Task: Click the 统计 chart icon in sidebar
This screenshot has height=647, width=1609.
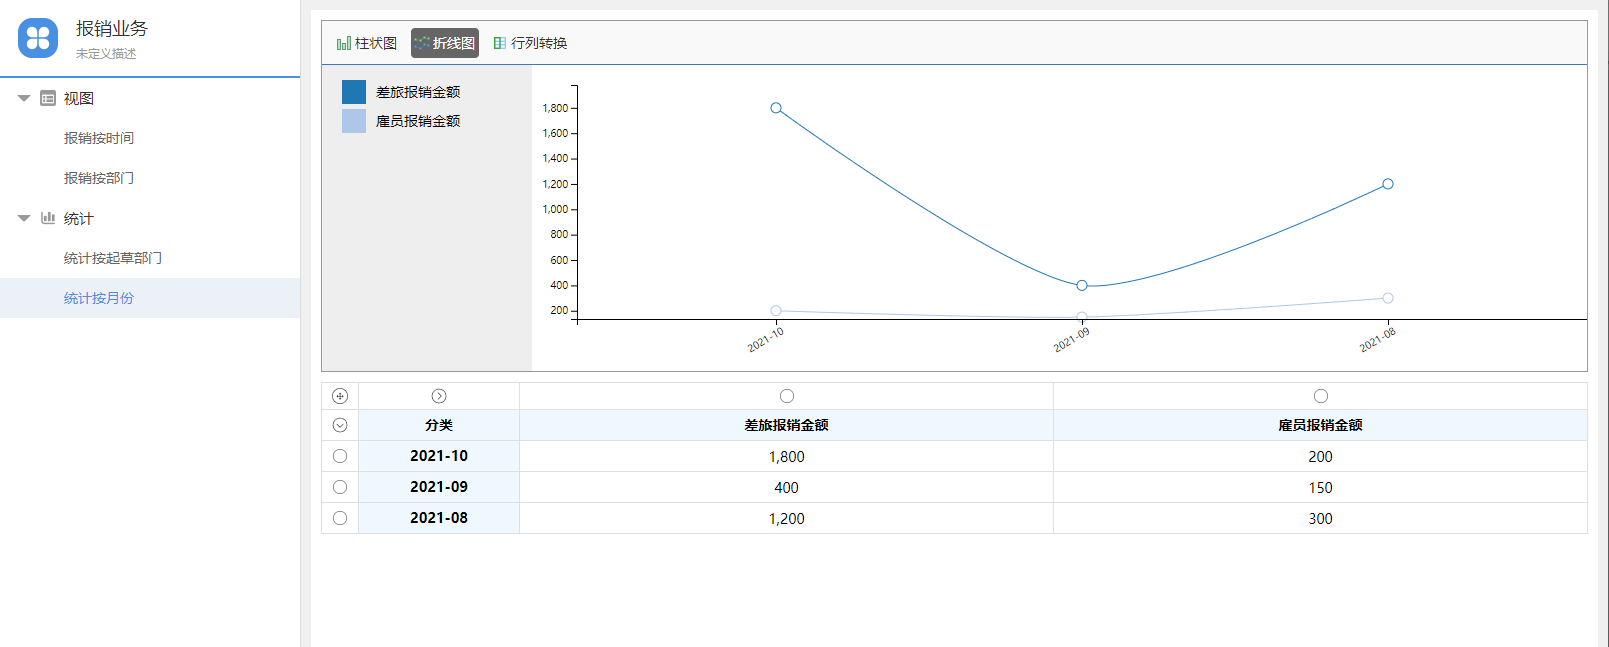Action: 48,218
